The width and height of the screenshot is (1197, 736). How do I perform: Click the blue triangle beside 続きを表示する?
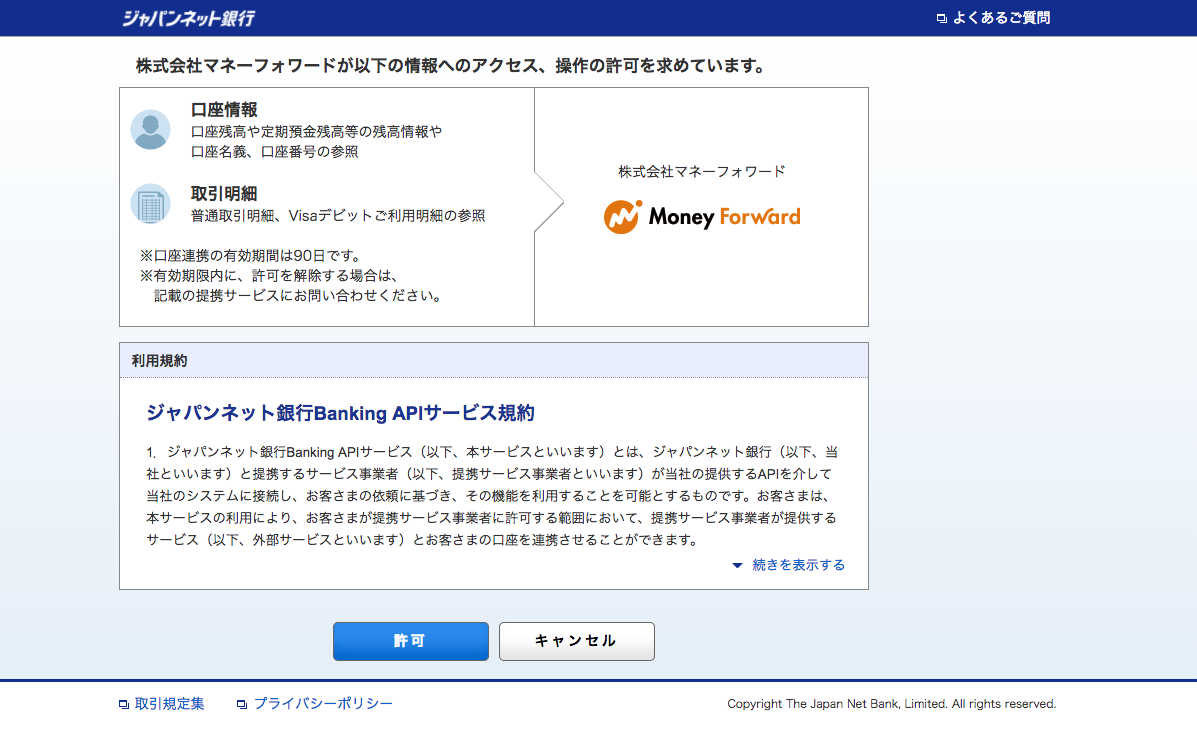tap(737, 566)
